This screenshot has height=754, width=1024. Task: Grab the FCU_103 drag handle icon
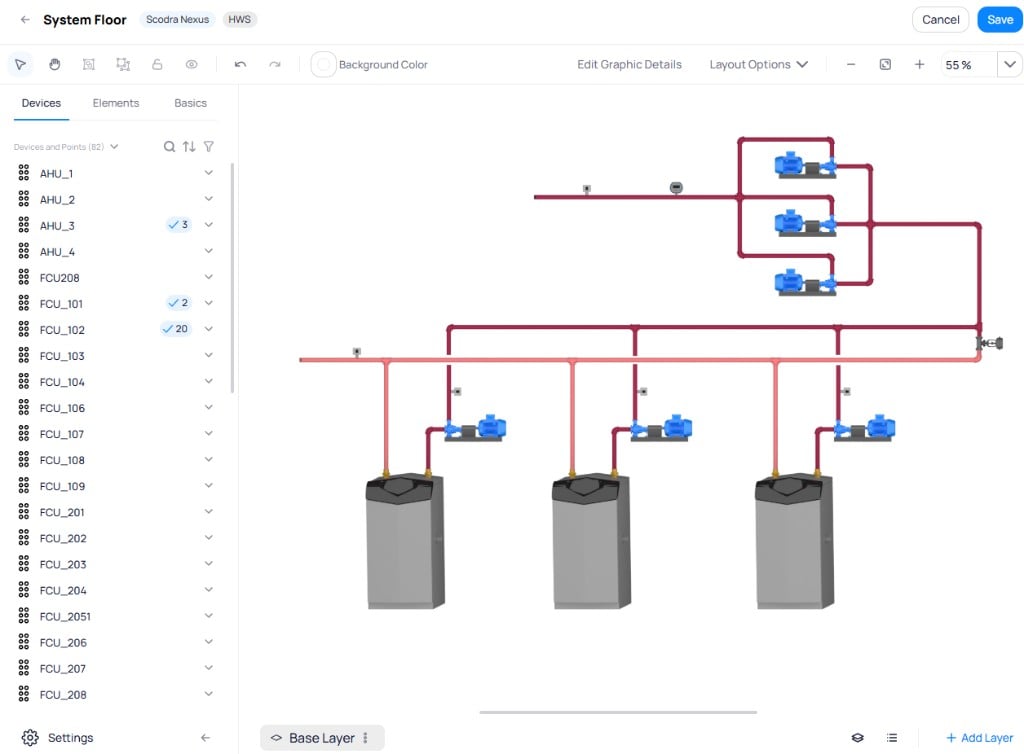click(24, 356)
